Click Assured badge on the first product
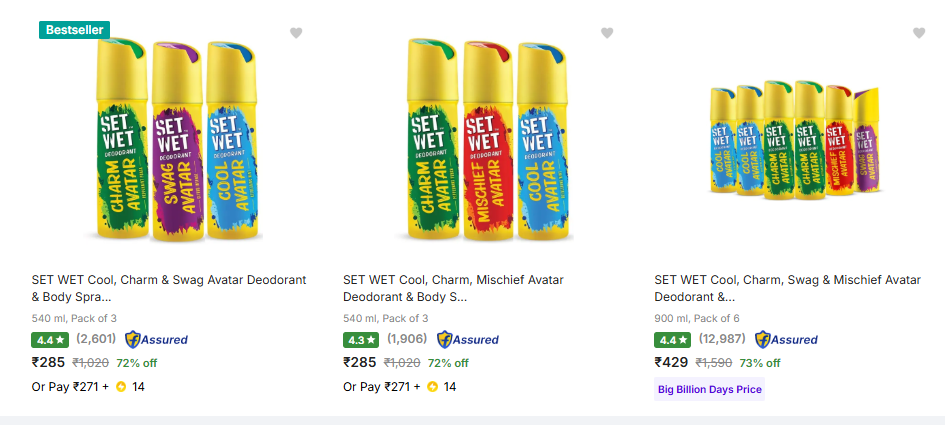Screen dimensions: 945x426 click(x=156, y=339)
